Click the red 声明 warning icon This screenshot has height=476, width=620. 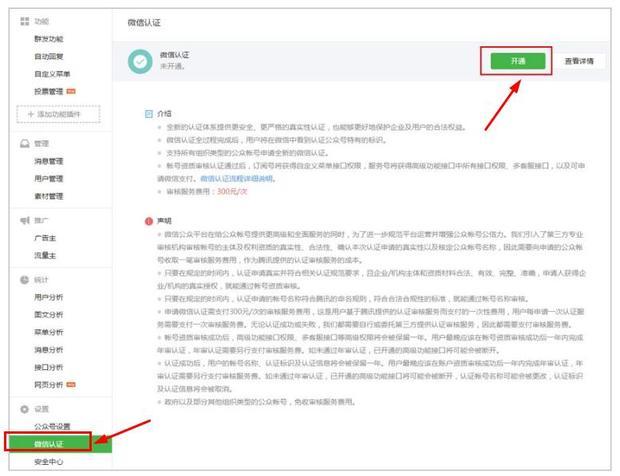click(149, 221)
